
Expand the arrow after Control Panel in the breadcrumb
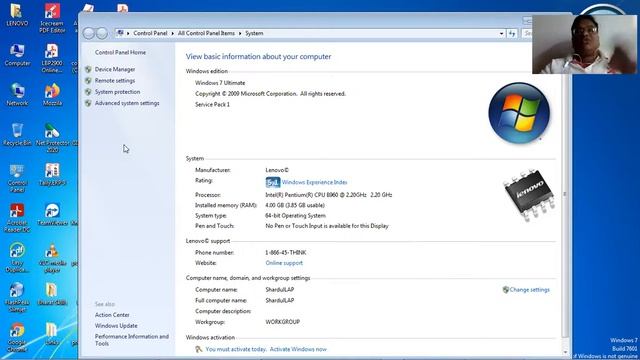(x=173, y=33)
